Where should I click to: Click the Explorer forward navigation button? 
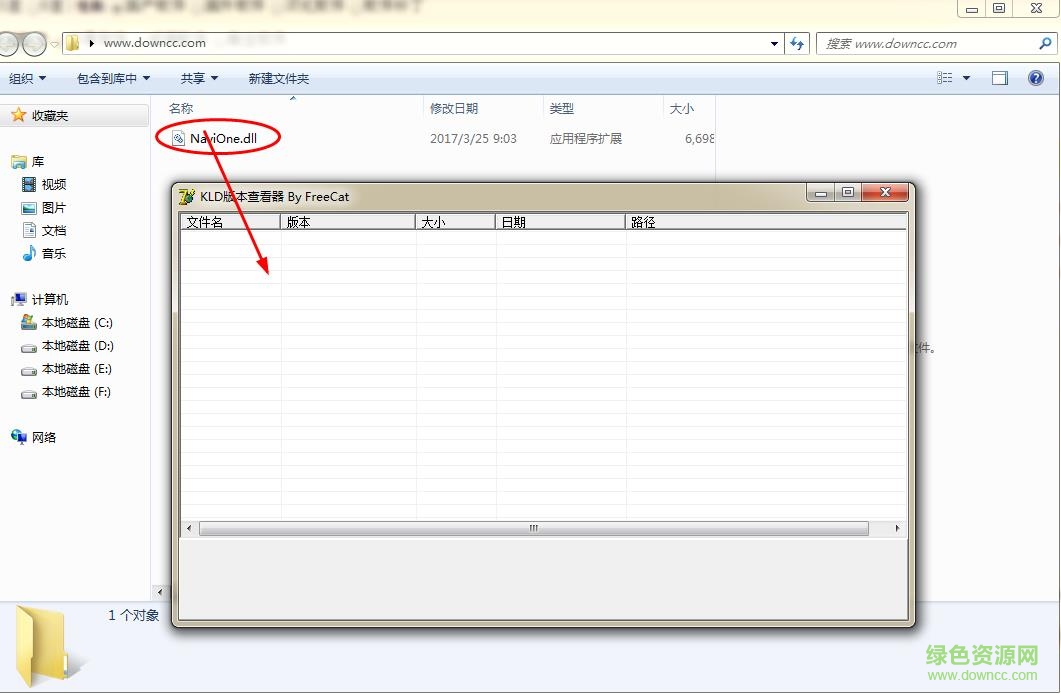point(34,44)
